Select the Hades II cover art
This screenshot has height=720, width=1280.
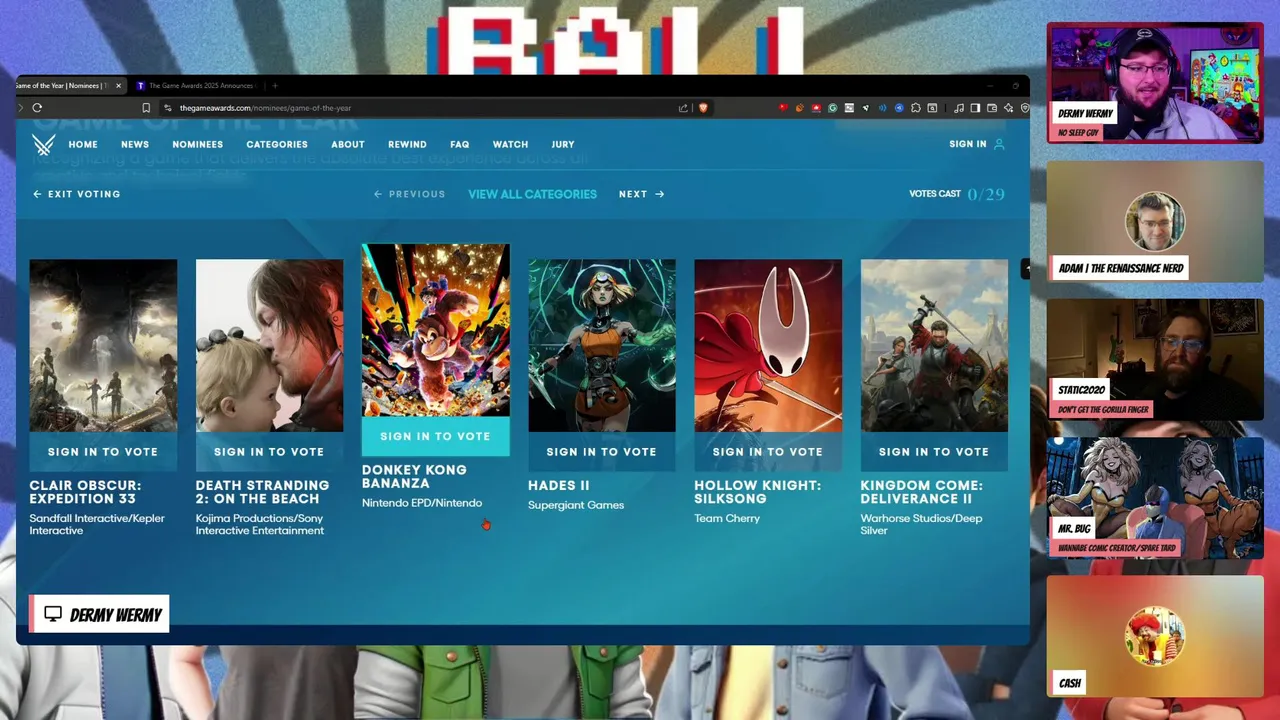[x=602, y=346]
